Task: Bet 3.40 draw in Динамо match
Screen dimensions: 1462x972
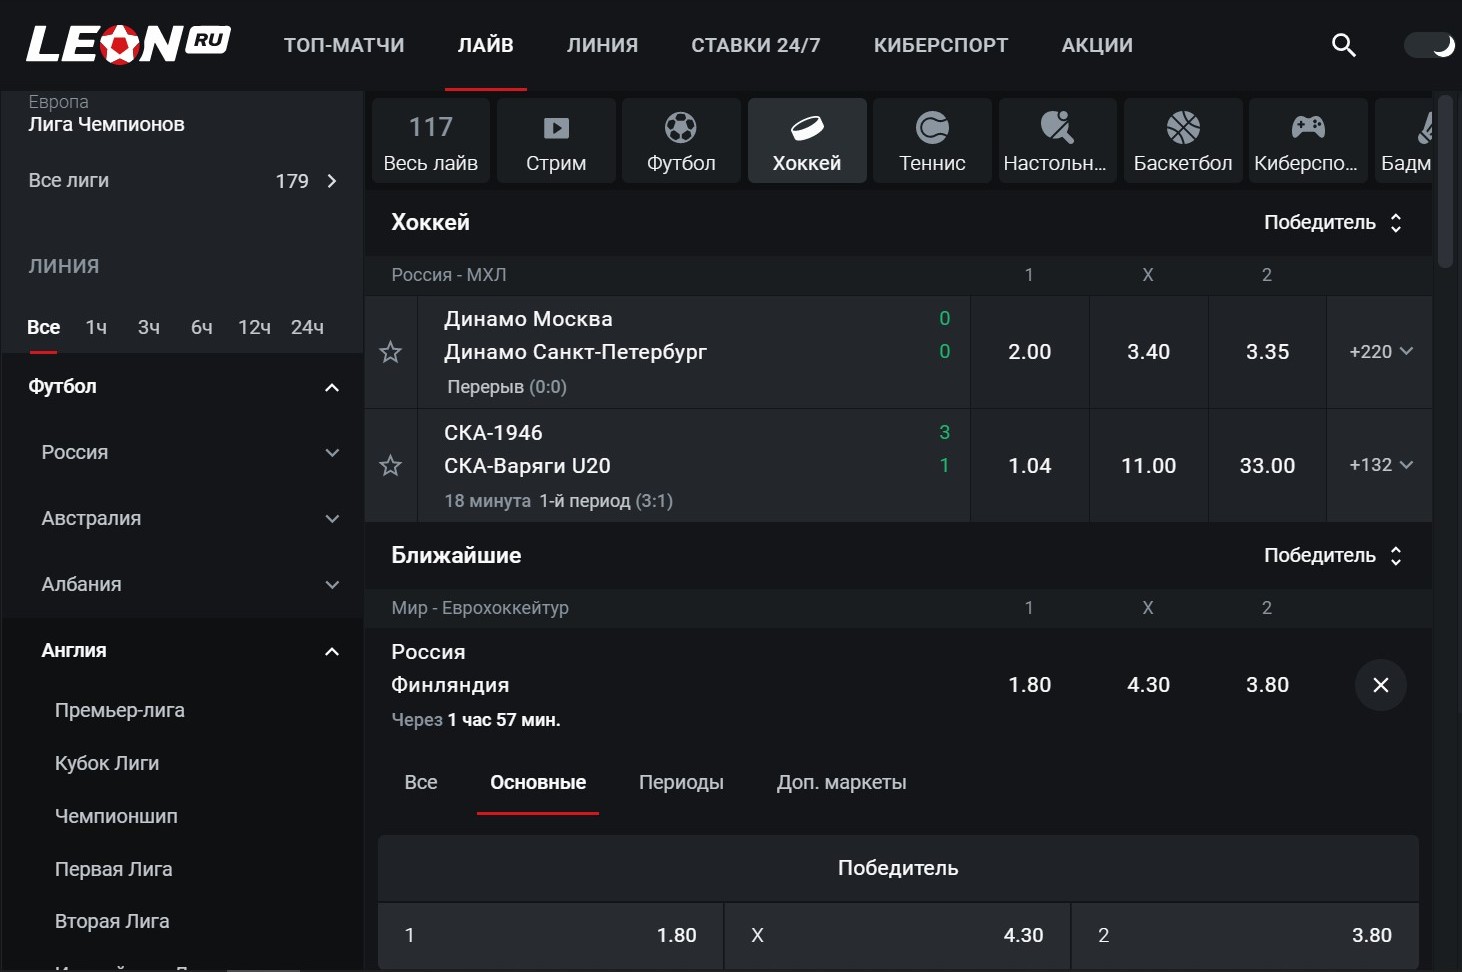Action: pos(1149,352)
